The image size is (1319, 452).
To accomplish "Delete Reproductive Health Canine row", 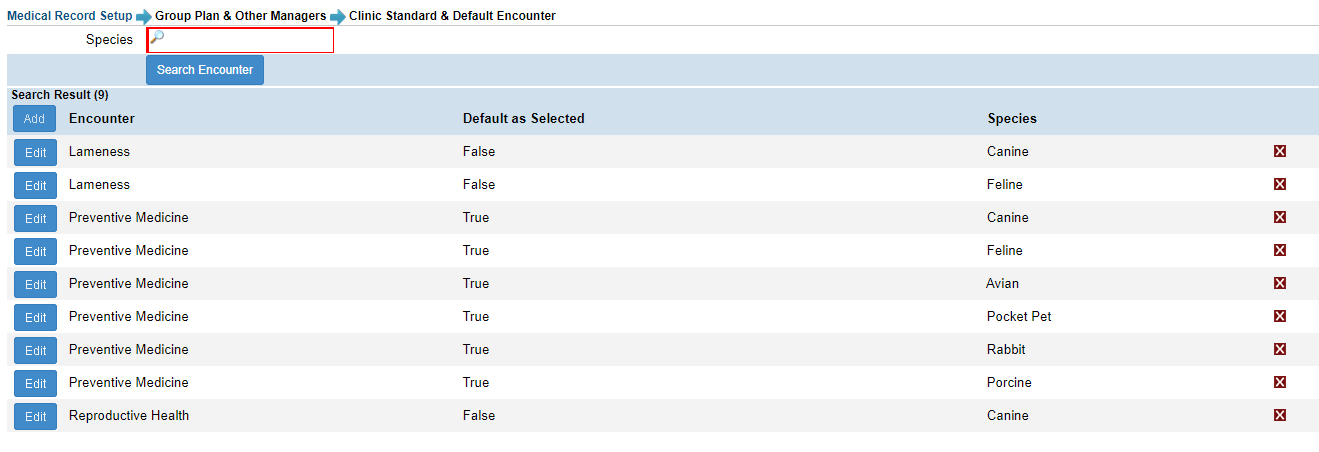I will (1279, 415).
